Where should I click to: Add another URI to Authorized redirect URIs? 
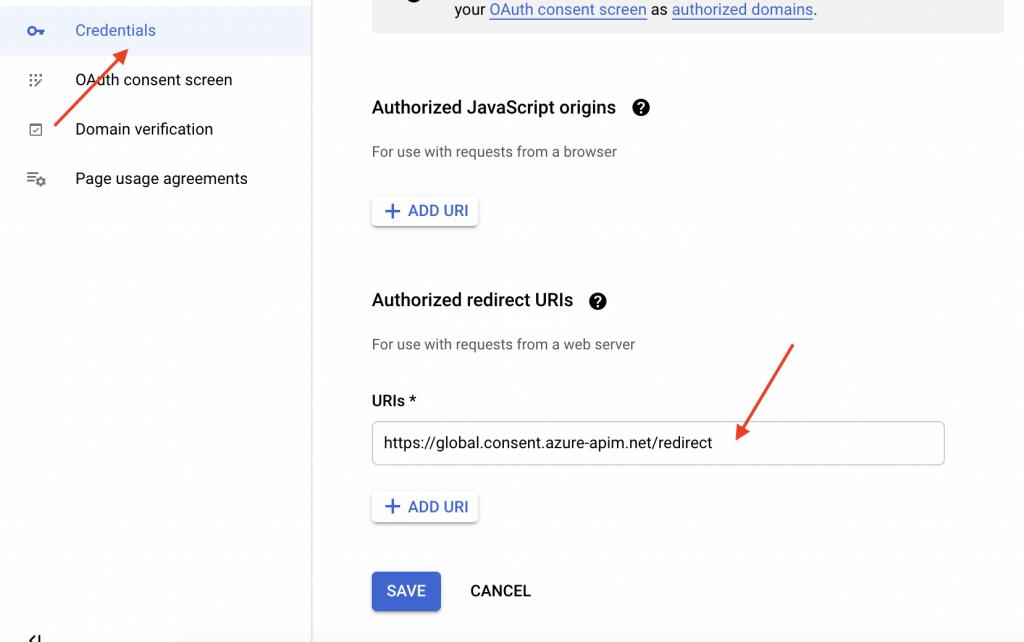425,507
